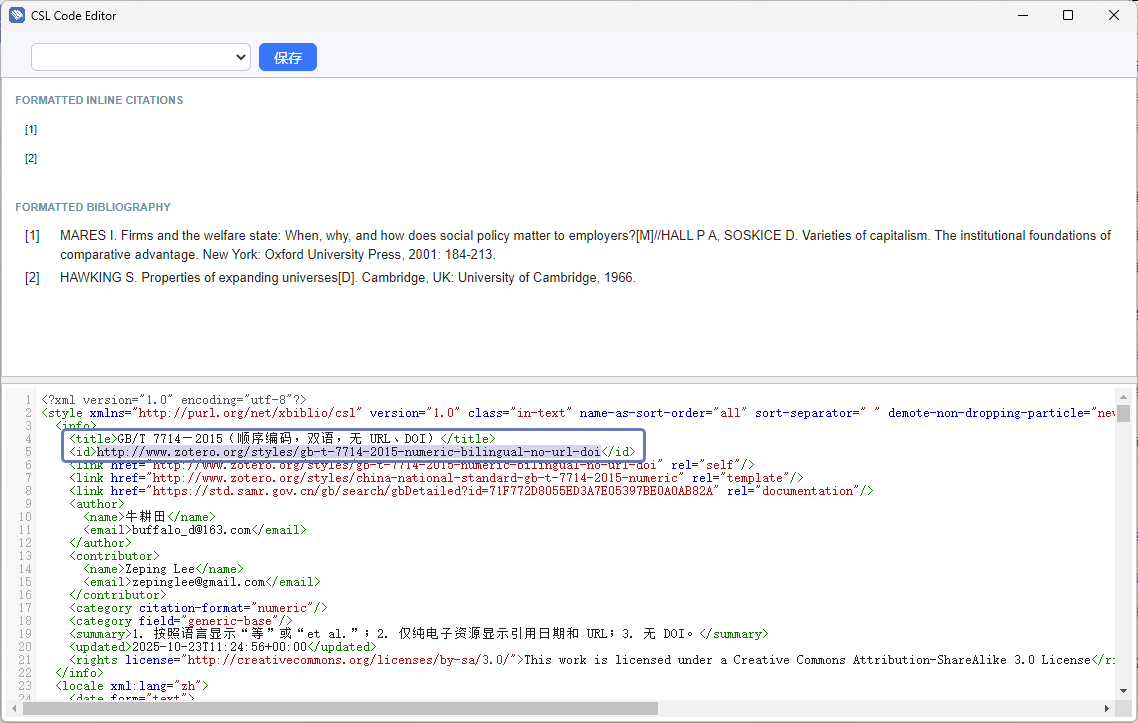Close the CSL Code Editor window
The image size is (1138, 723).
coord(1114,15)
